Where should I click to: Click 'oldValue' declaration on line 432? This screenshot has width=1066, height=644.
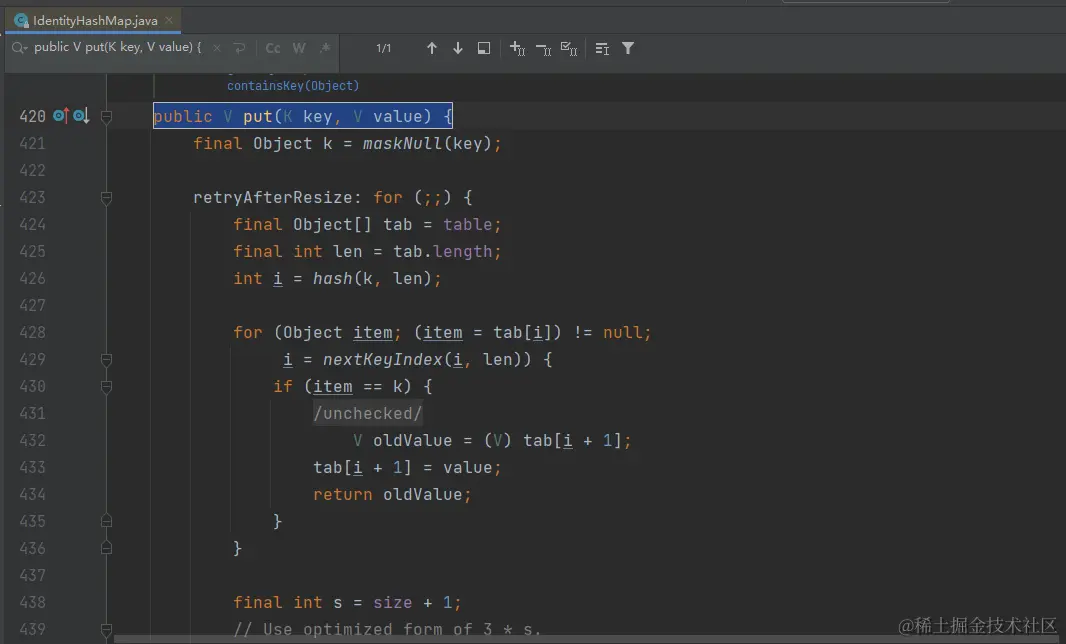[x=412, y=441]
